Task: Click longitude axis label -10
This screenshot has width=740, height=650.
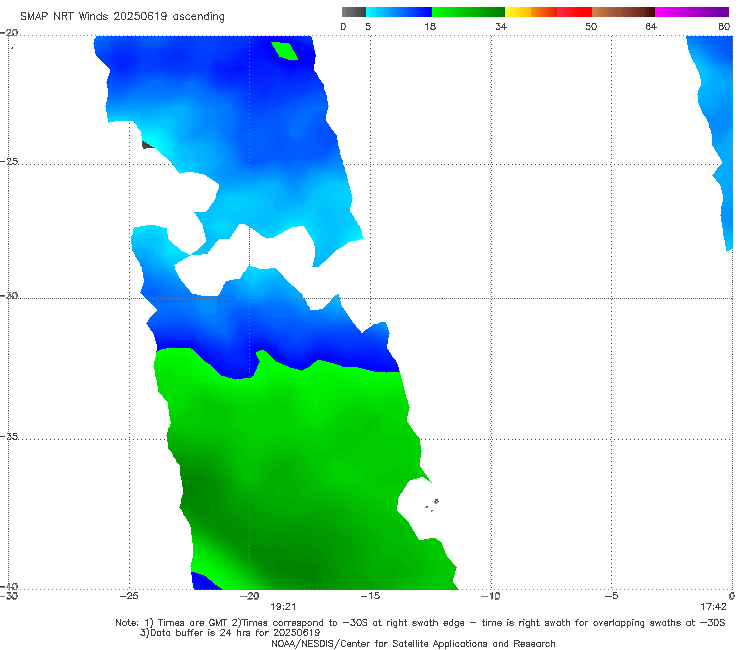Action: pyautogui.click(x=490, y=596)
